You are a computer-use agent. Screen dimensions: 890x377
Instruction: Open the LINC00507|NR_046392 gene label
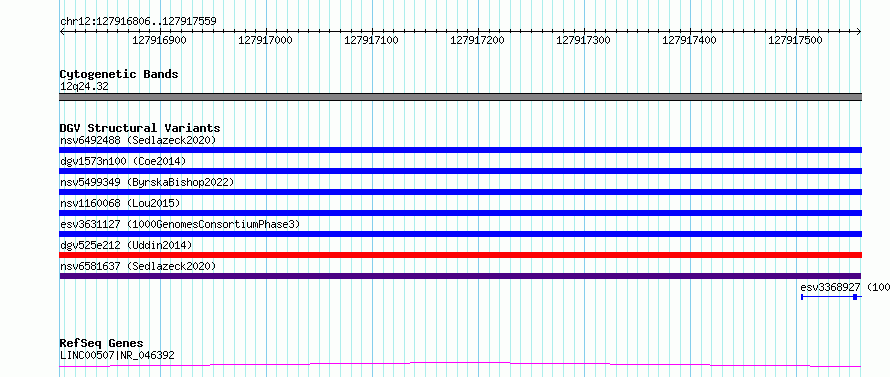pyautogui.click(x=117, y=356)
